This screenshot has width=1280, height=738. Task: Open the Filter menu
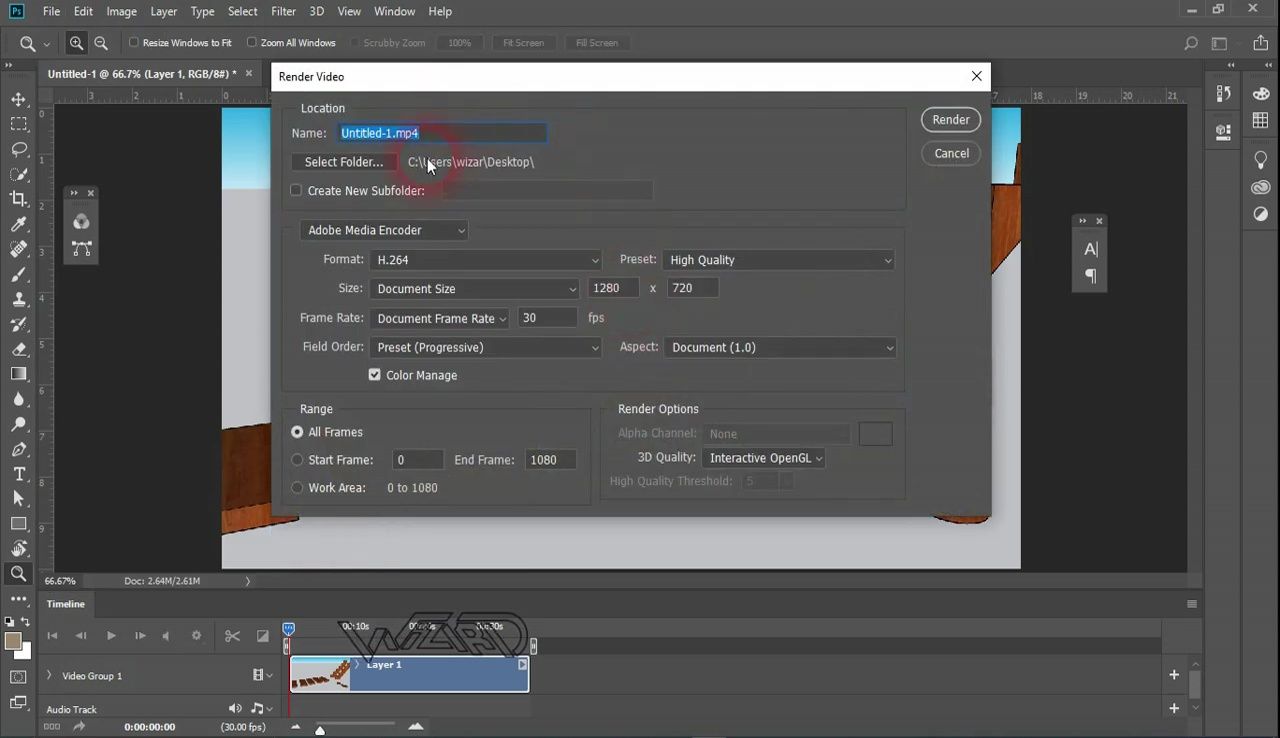pyautogui.click(x=283, y=11)
